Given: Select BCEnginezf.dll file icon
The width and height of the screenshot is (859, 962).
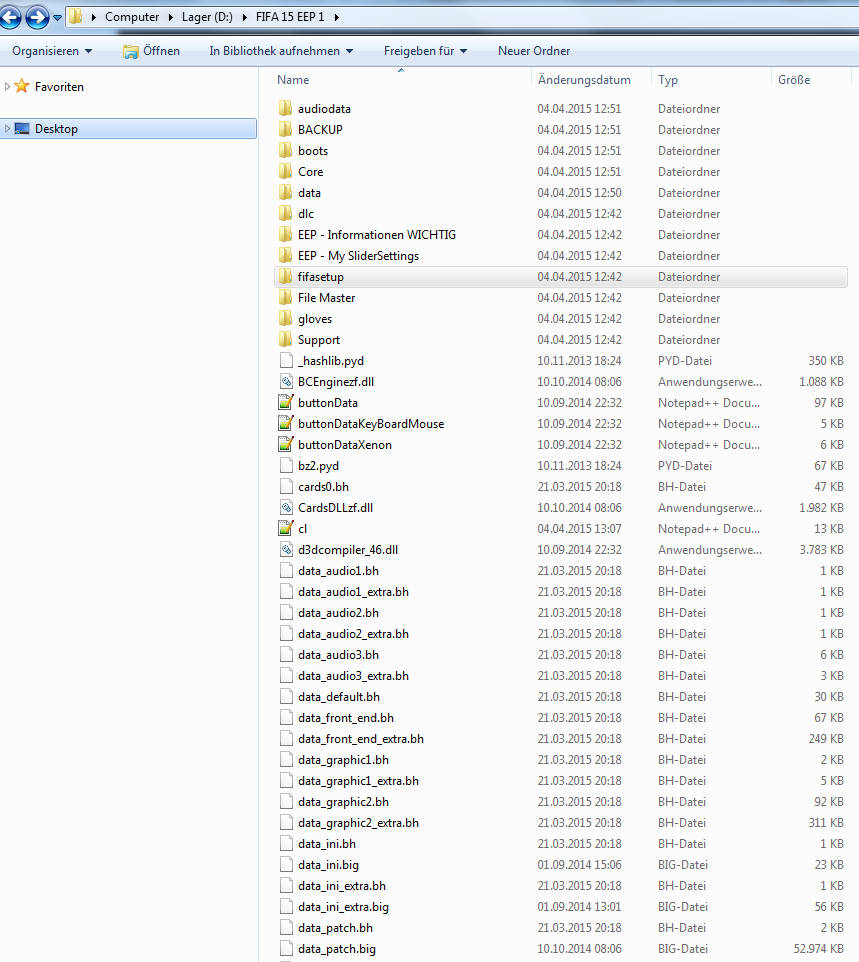Looking at the screenshot, I should pos(286,382).
